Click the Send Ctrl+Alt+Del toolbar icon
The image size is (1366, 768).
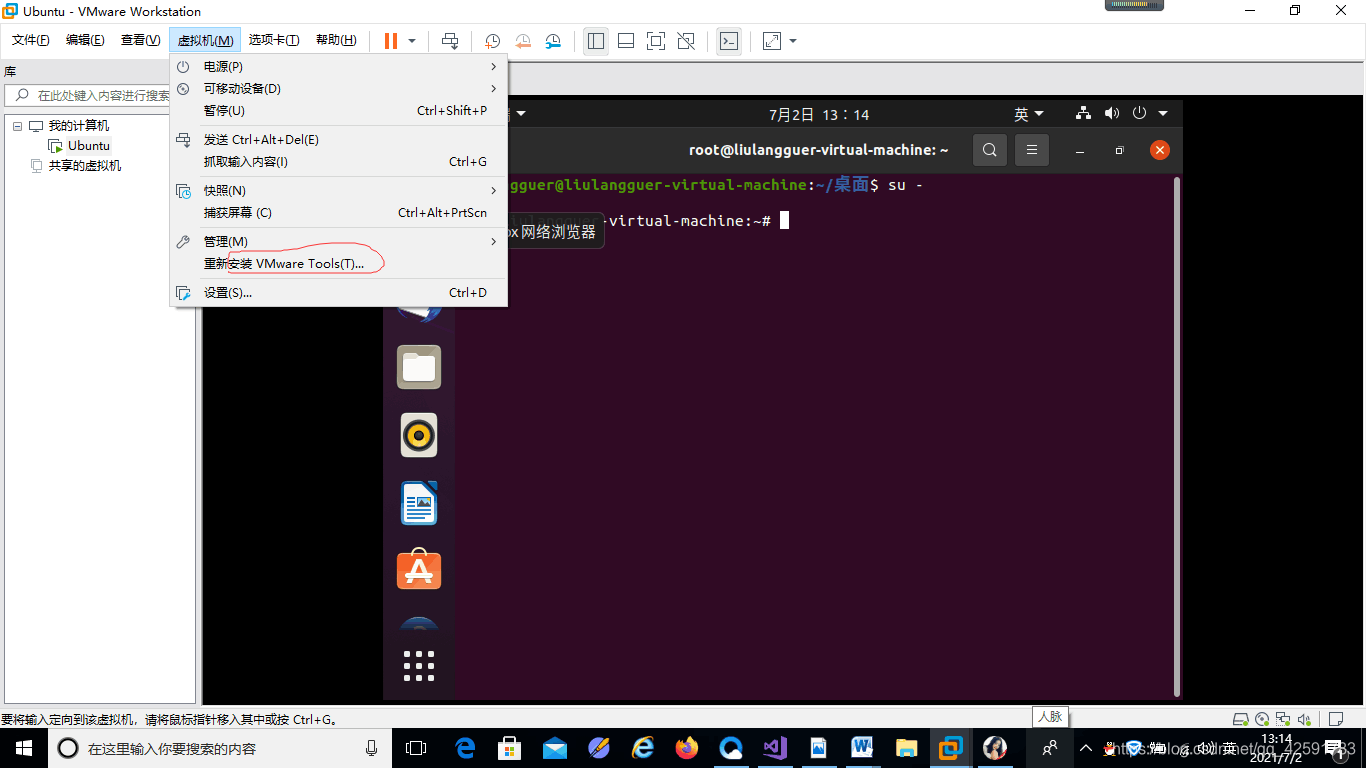(x=450, y=41)
